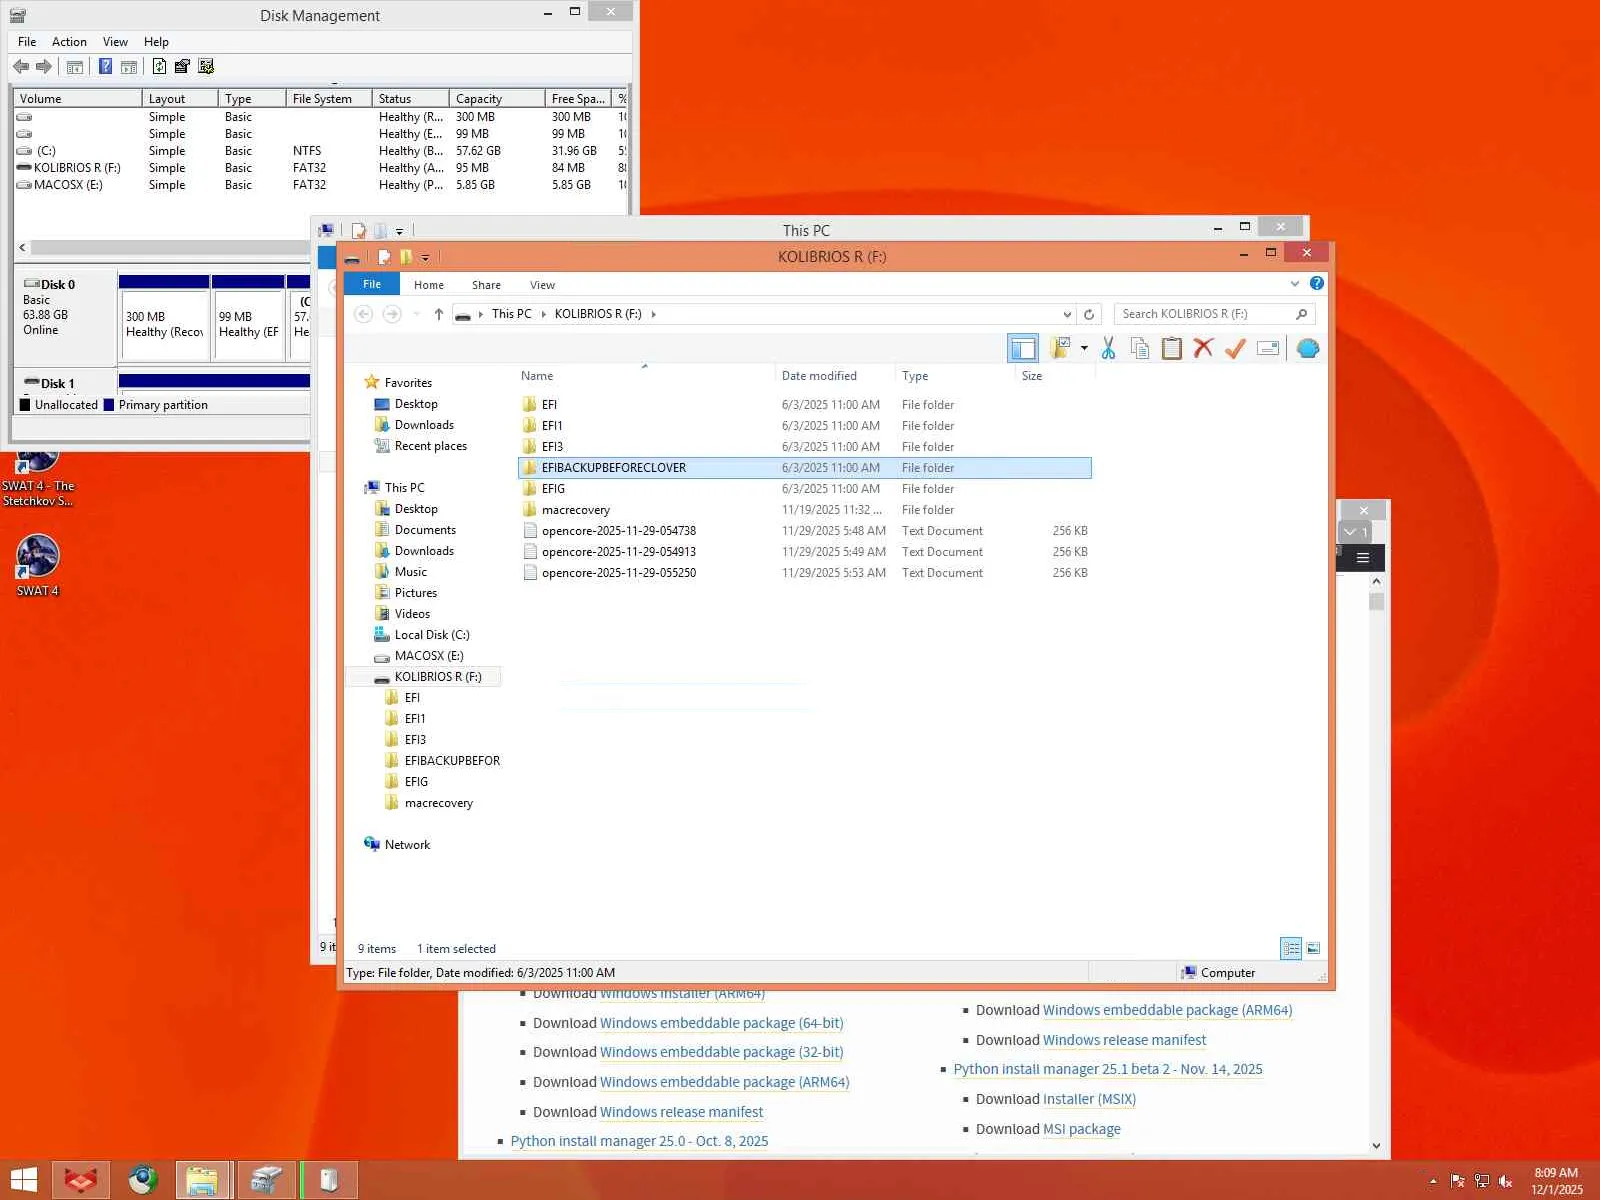Open the Home ribbon tab
The image size is (1600, 1200).
429,285
